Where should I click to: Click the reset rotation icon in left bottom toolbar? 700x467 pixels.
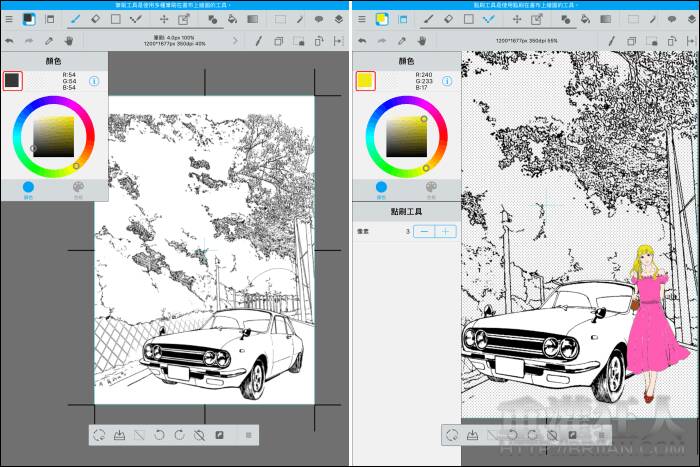click(200, 435)
